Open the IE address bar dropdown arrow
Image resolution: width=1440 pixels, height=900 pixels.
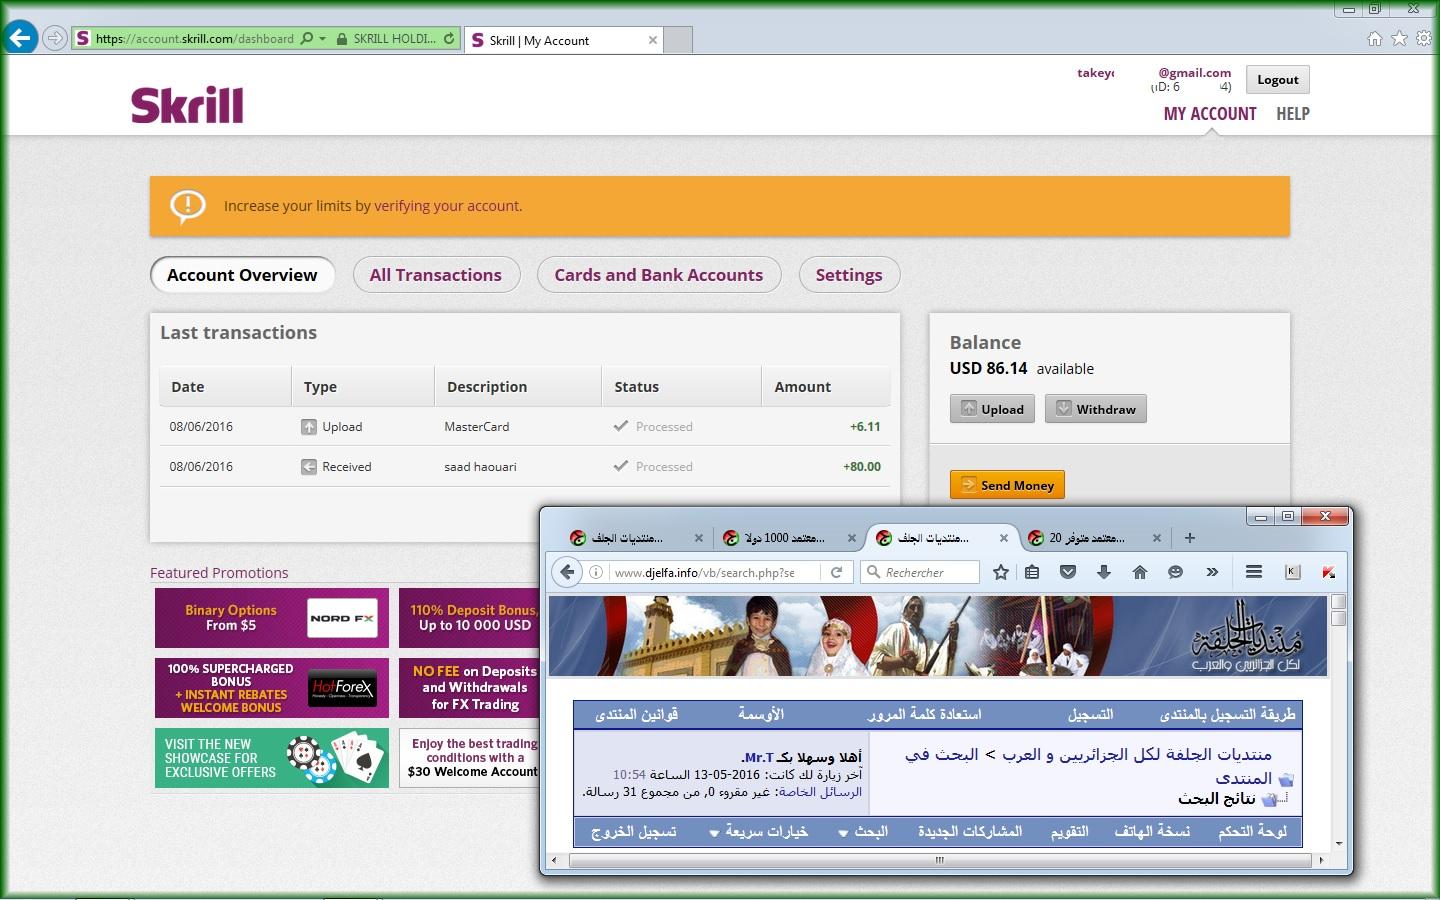click(x=322, y=39)
